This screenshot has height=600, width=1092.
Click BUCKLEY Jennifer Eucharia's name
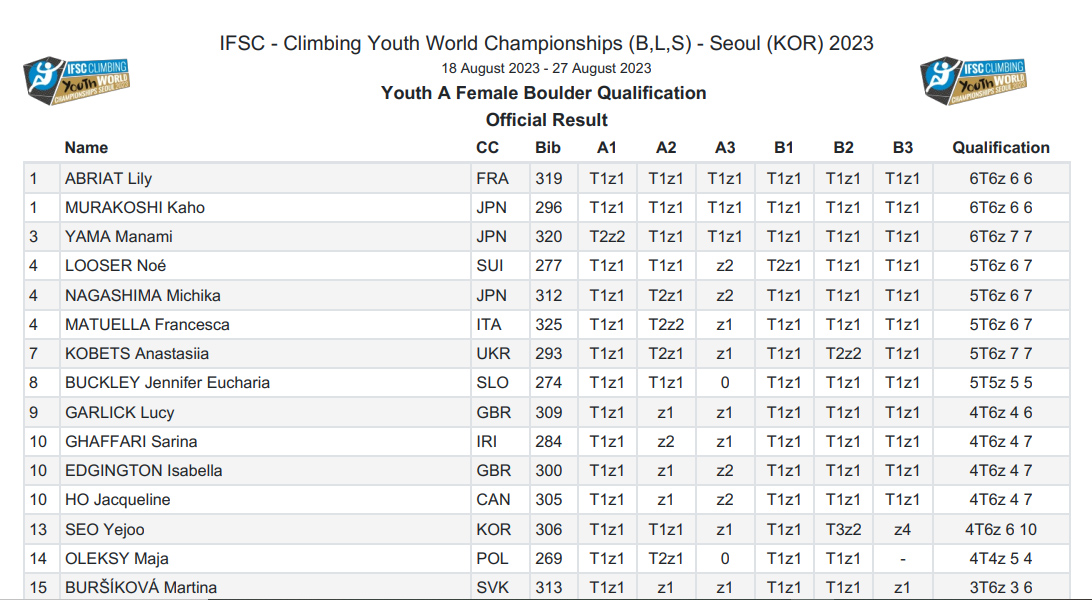pos(167,383)
